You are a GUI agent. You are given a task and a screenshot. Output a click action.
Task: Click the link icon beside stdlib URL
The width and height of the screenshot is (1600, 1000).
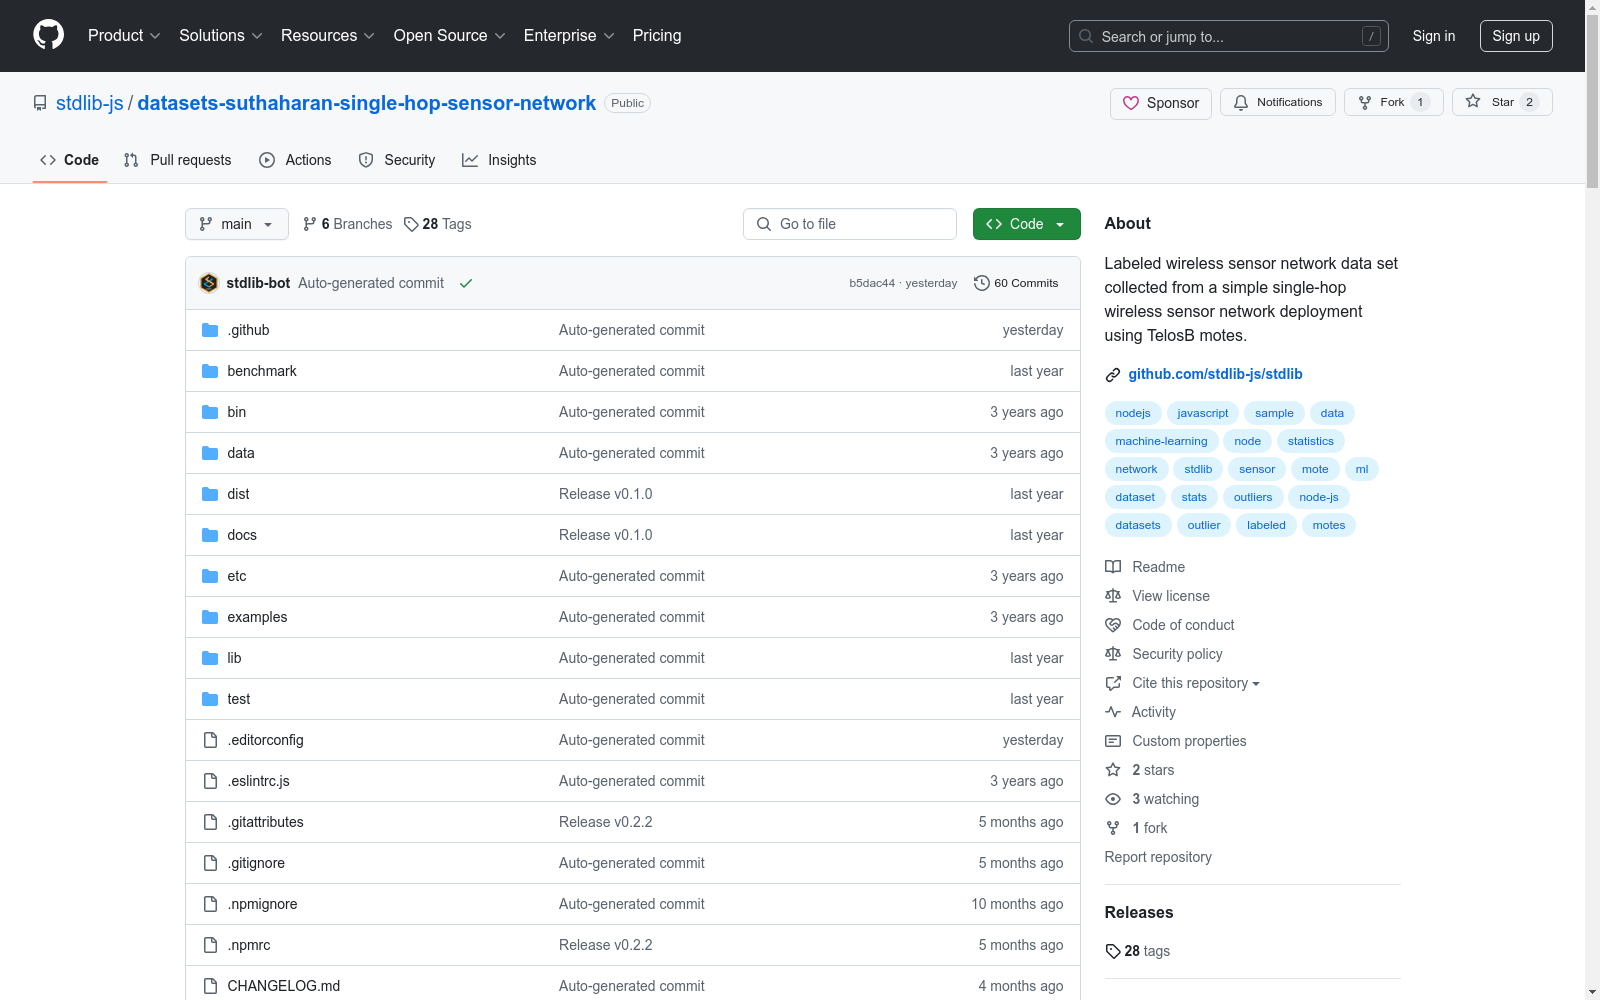[1113, 375]
